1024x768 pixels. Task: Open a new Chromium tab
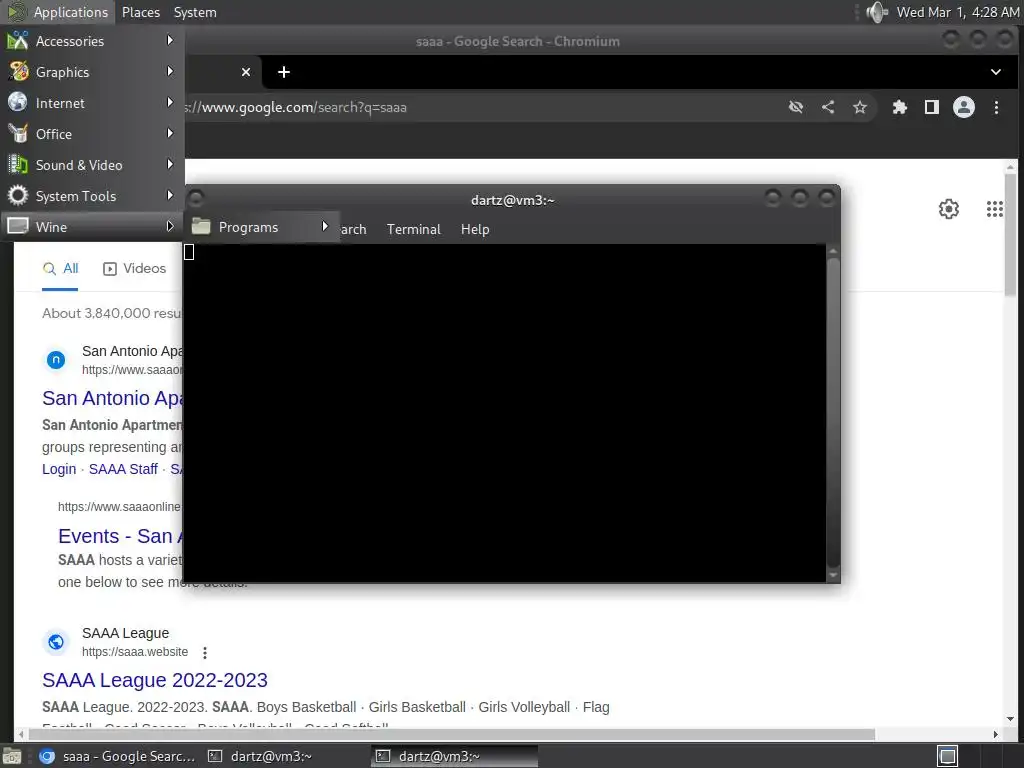click(283, 72)
